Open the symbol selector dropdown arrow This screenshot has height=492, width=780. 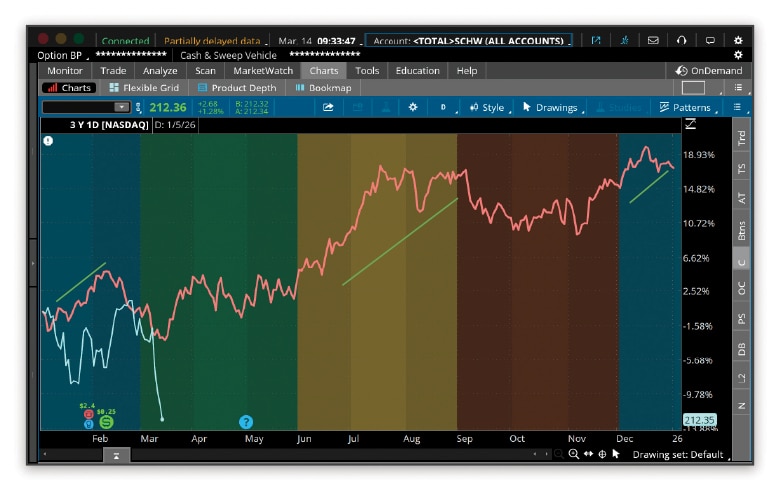tap(121, 107)
